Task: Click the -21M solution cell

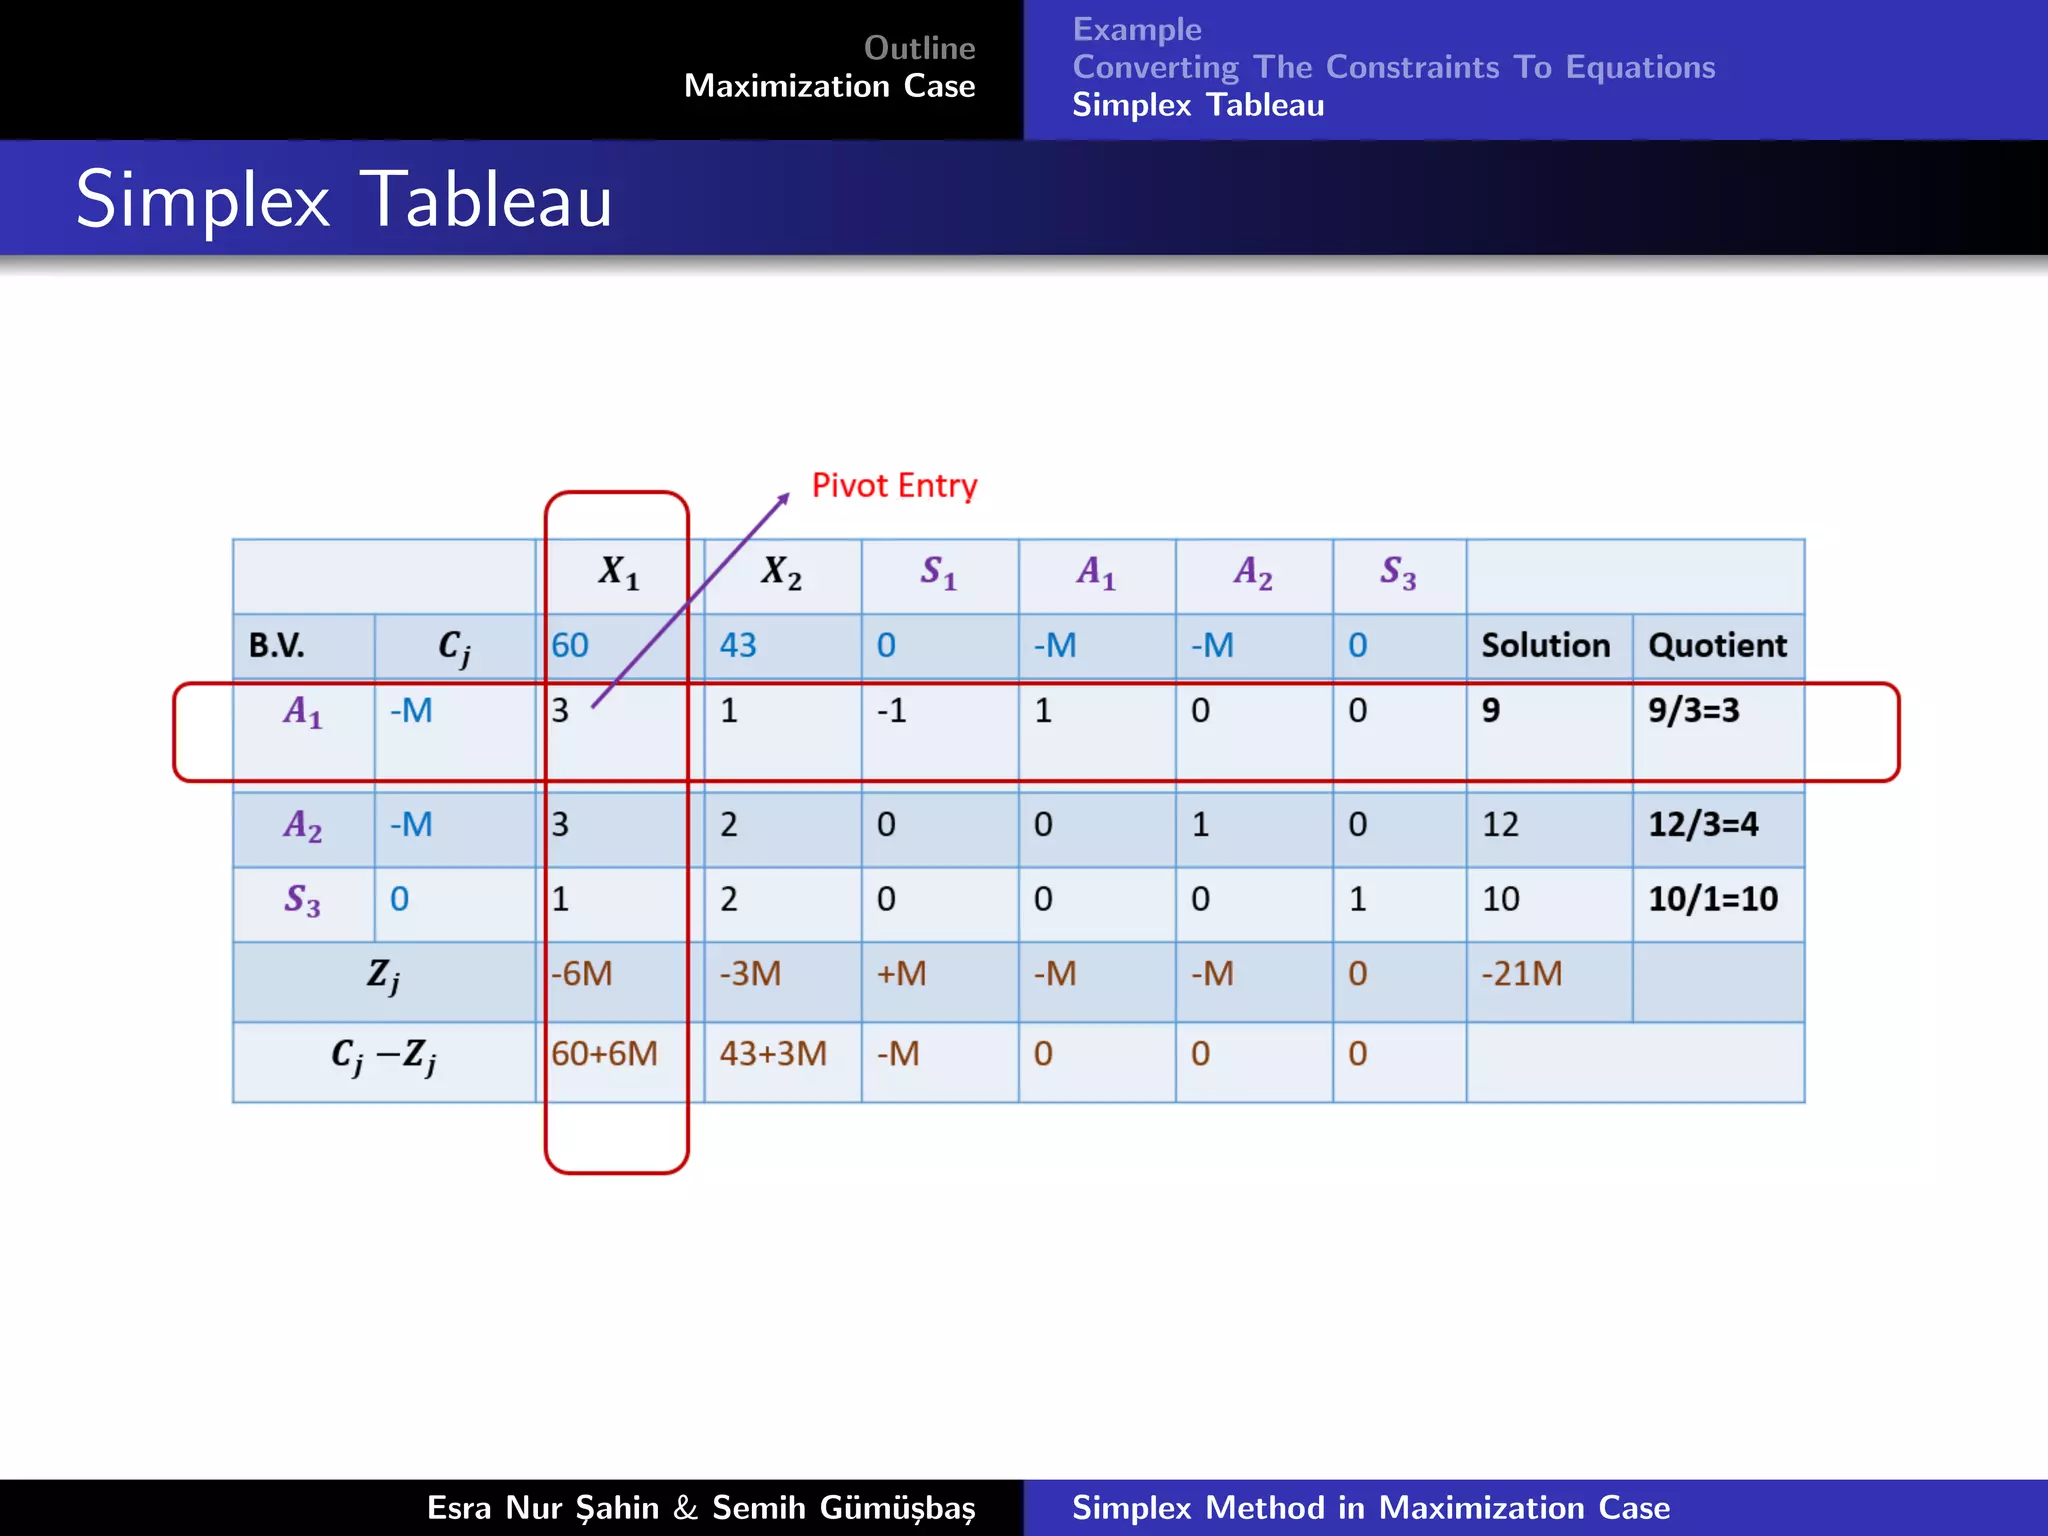Action: pyautogui.click(x=1521, y=973)
